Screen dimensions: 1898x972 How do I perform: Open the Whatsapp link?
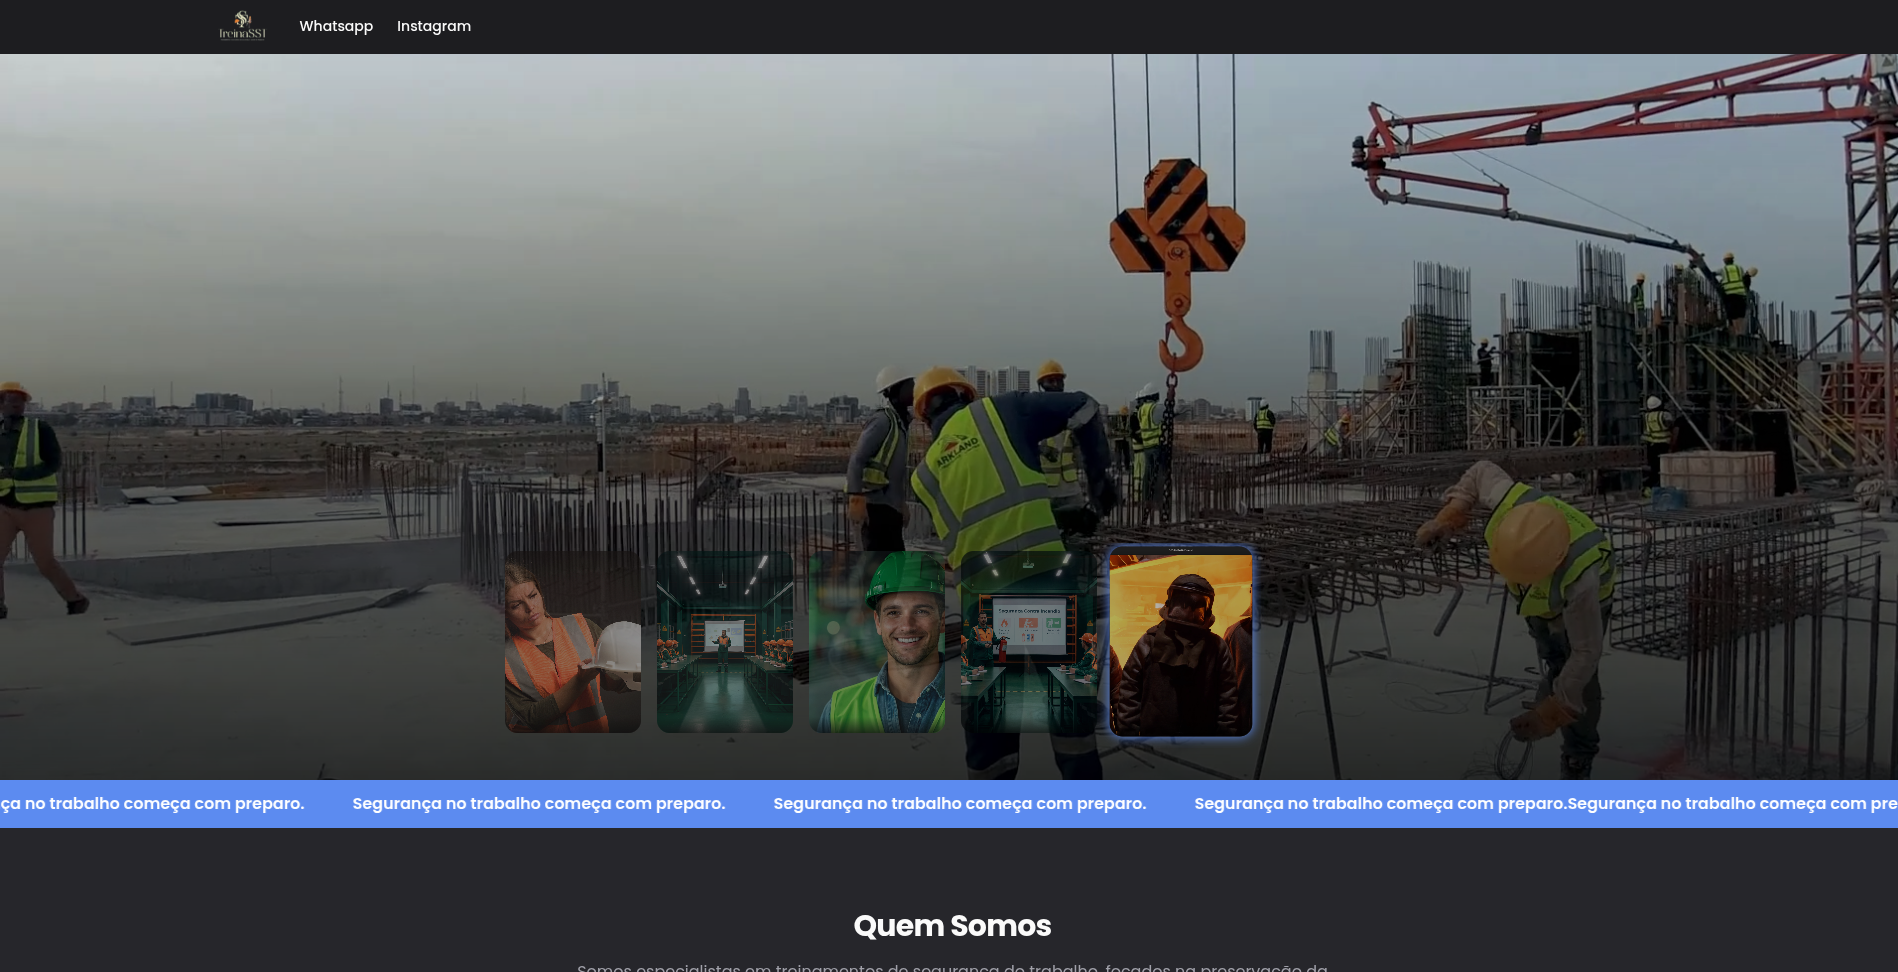336,26
